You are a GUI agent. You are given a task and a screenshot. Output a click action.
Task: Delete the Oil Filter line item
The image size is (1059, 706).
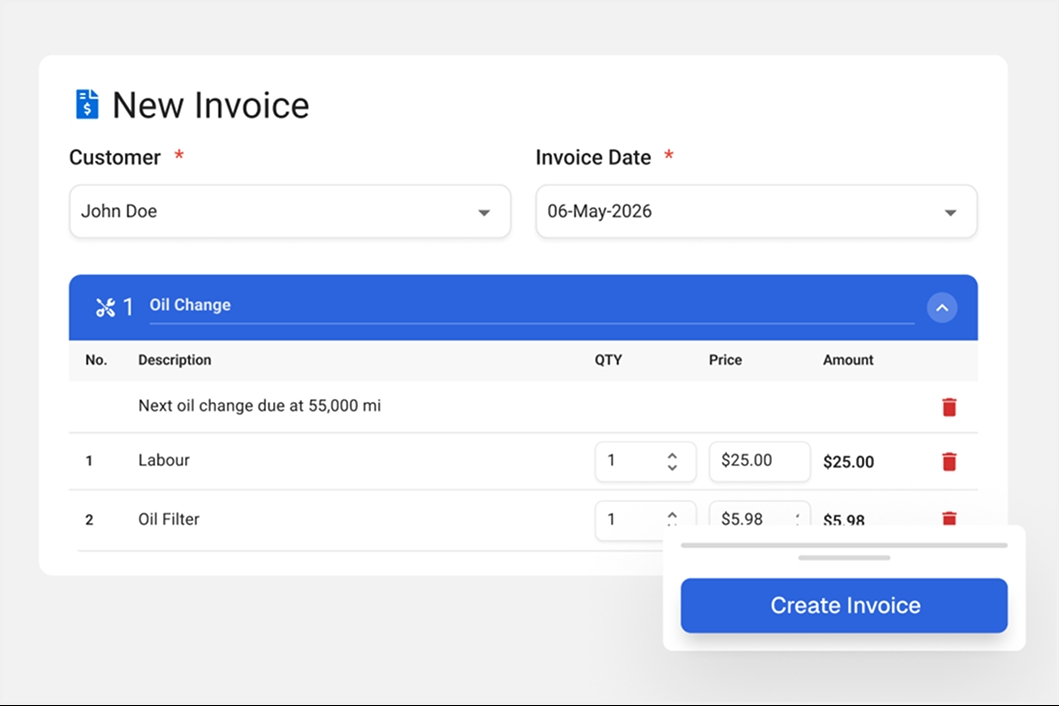click(949, 518)
